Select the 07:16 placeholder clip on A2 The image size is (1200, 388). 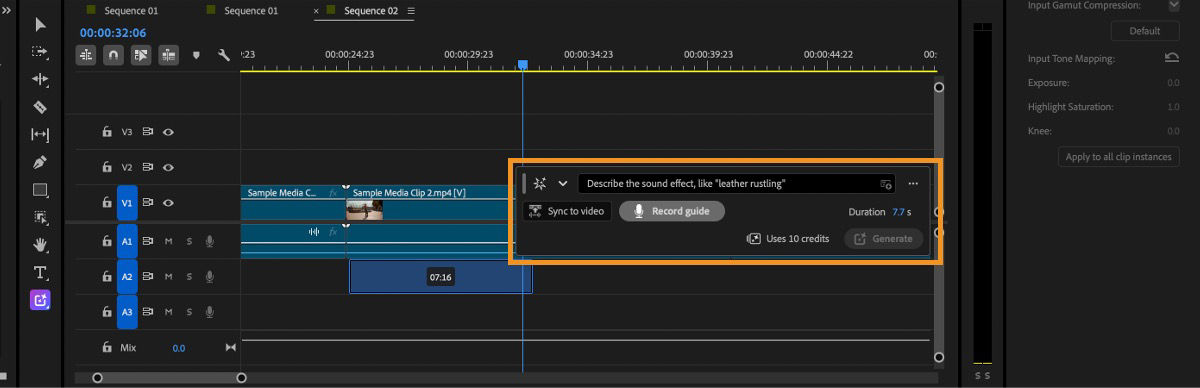click(x=440, y=276)
